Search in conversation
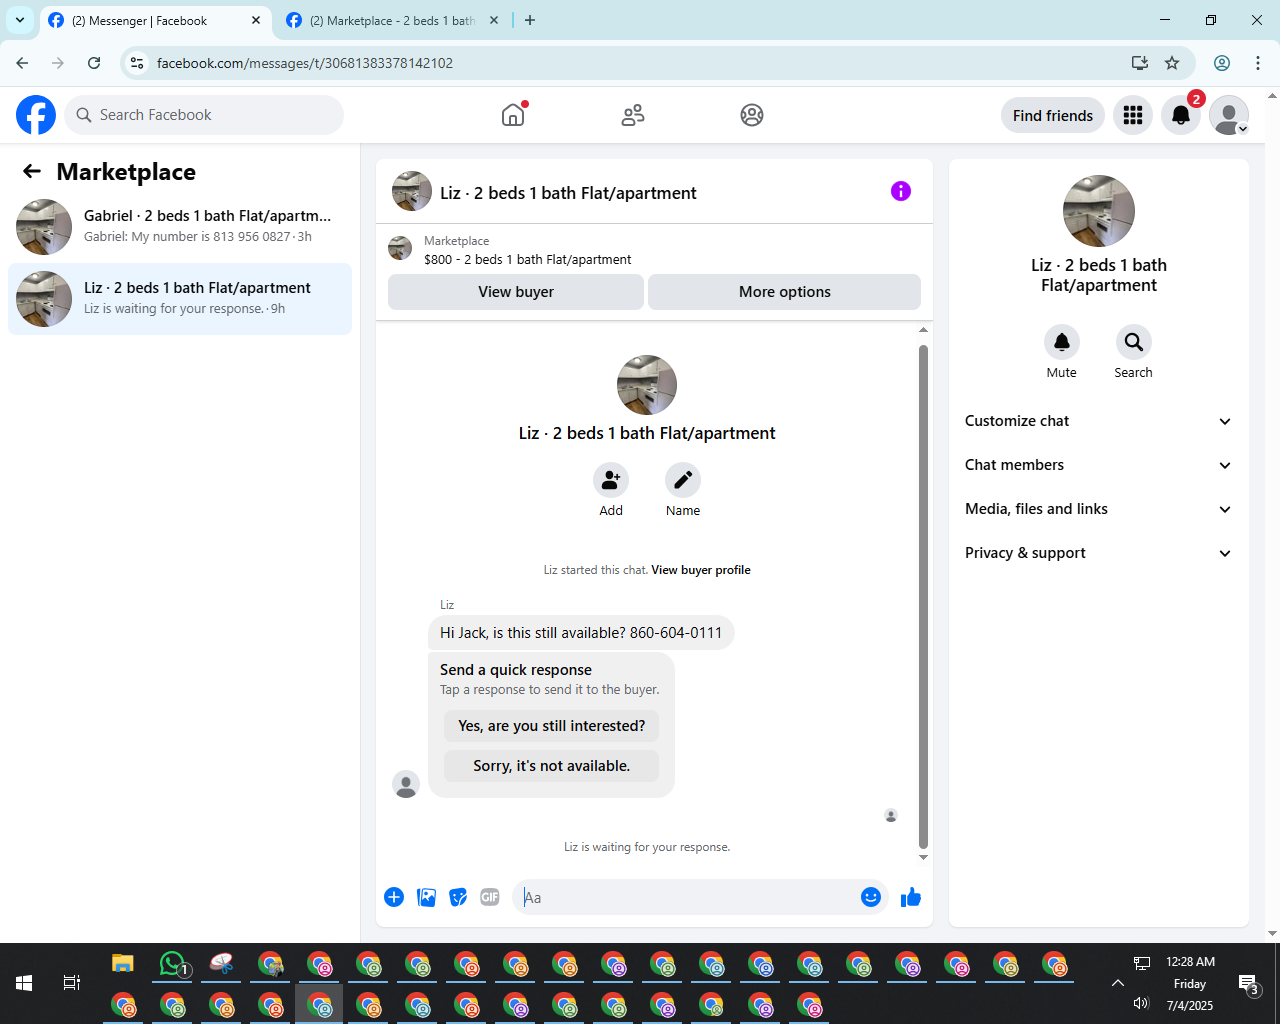 click(1134, 342)
